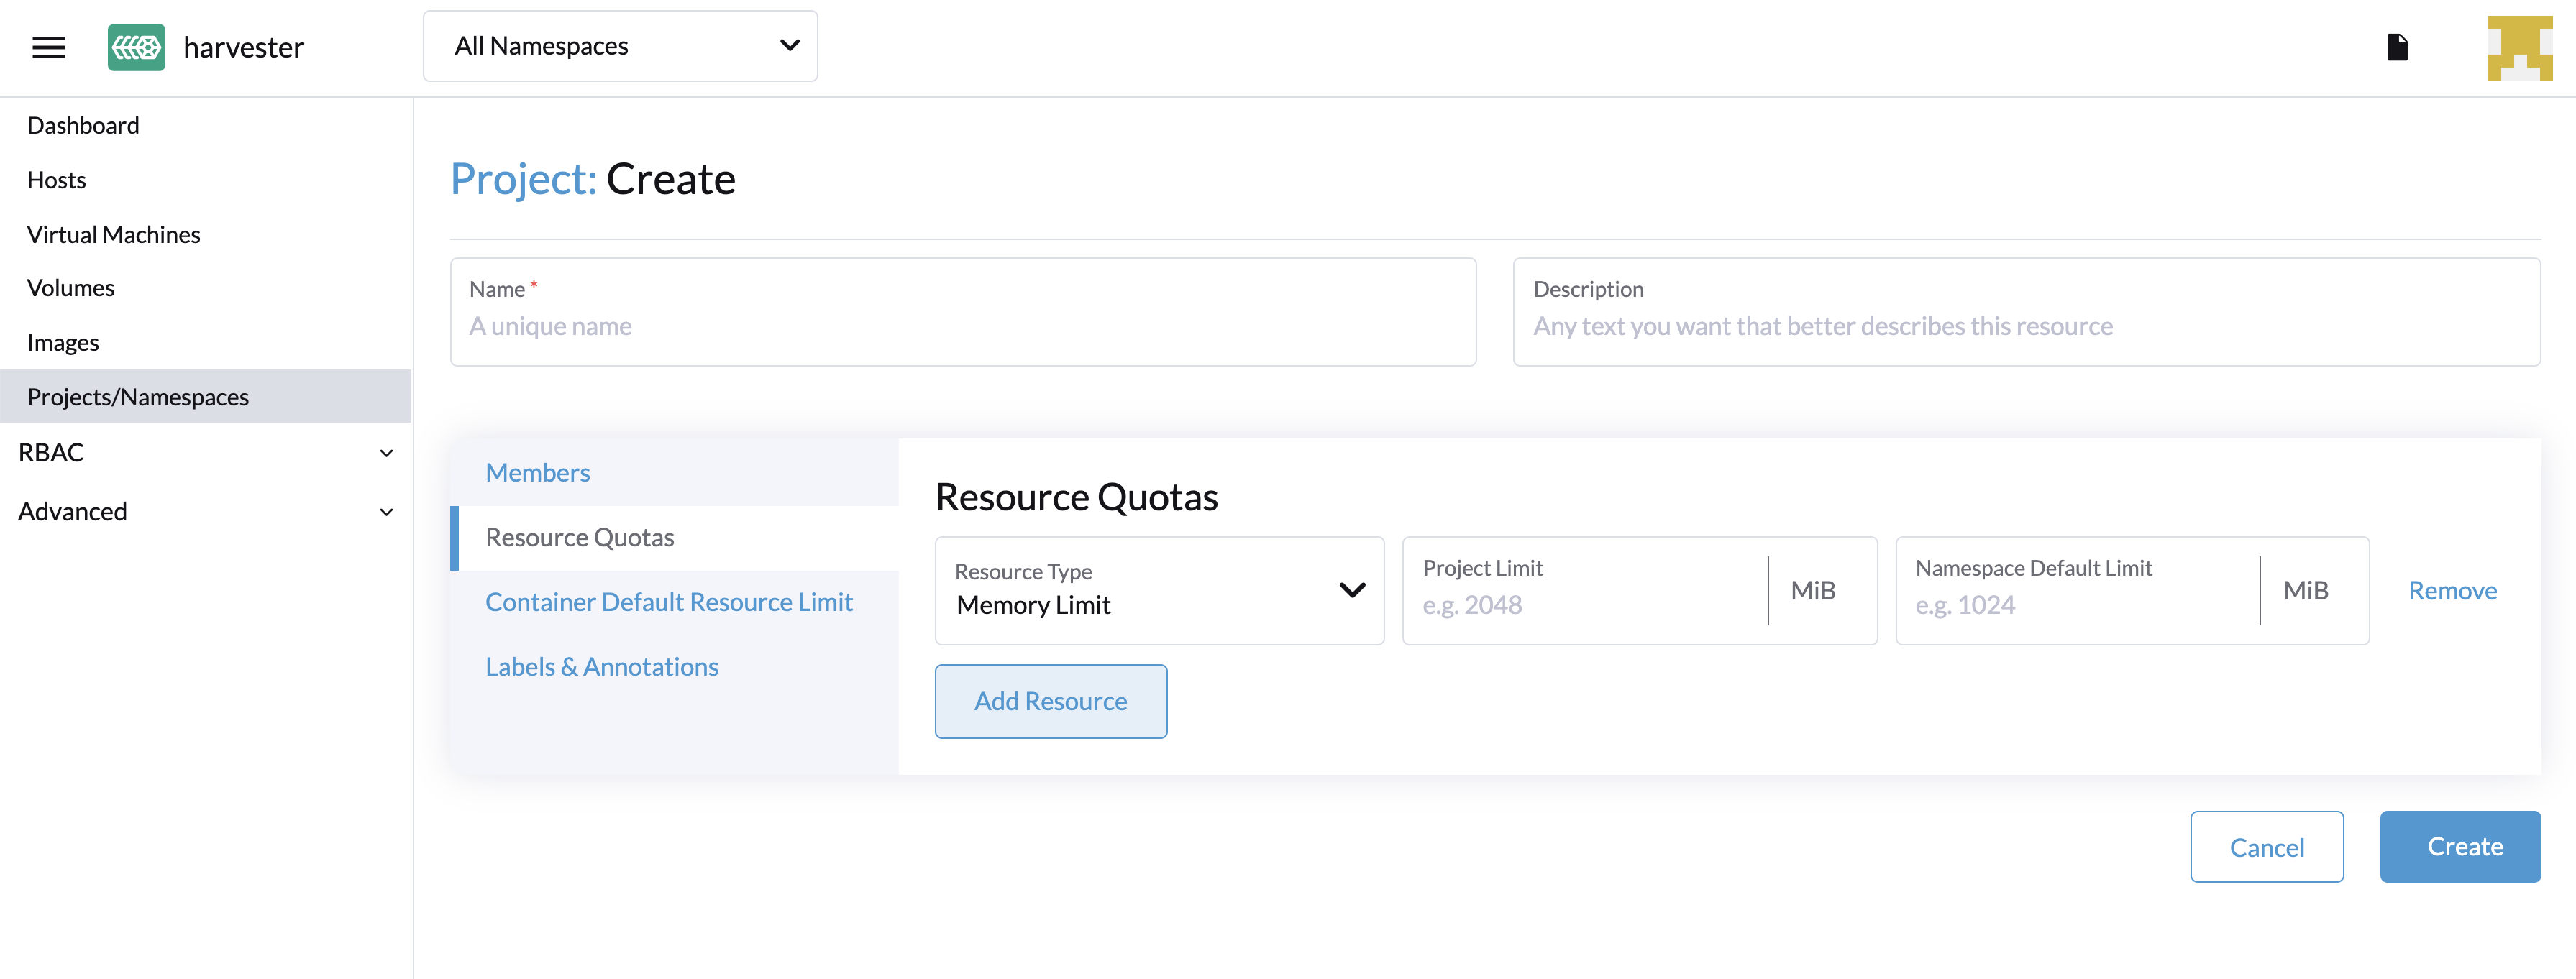The image size is (2576, 979).
Task: Click the green Harvester logo icon
Action: pyautogui.click(x=136, y=47)
